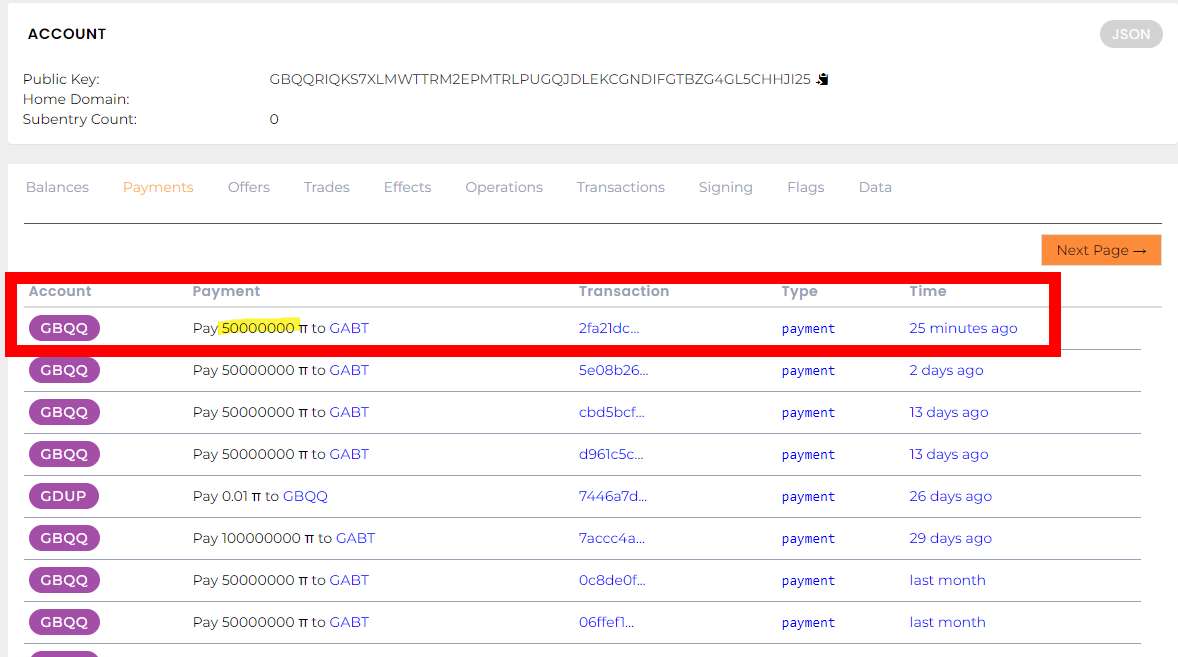
Task: Open transaction 7446a7d link
Action: click(612, 496)
